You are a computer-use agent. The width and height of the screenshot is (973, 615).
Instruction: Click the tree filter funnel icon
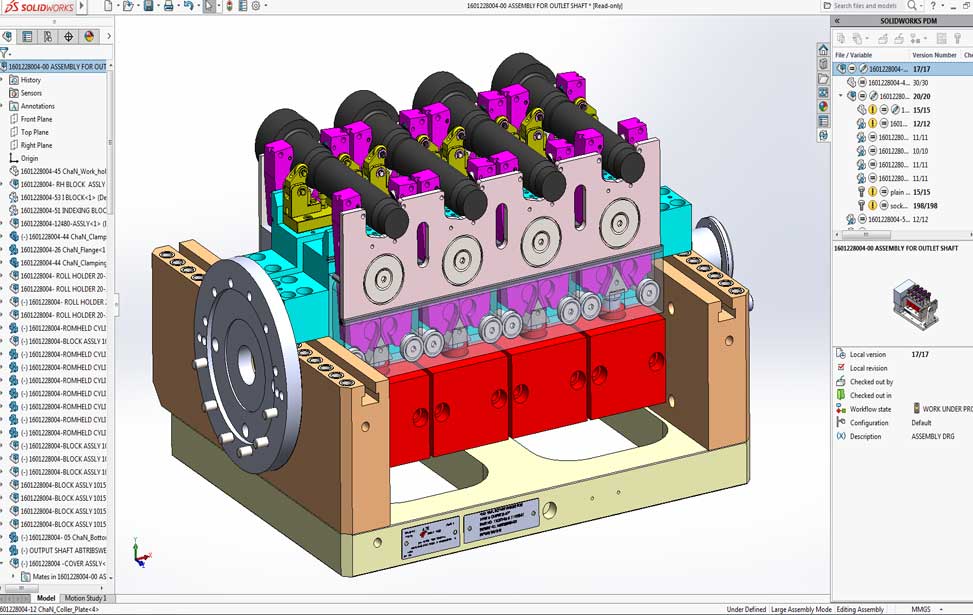4,53
